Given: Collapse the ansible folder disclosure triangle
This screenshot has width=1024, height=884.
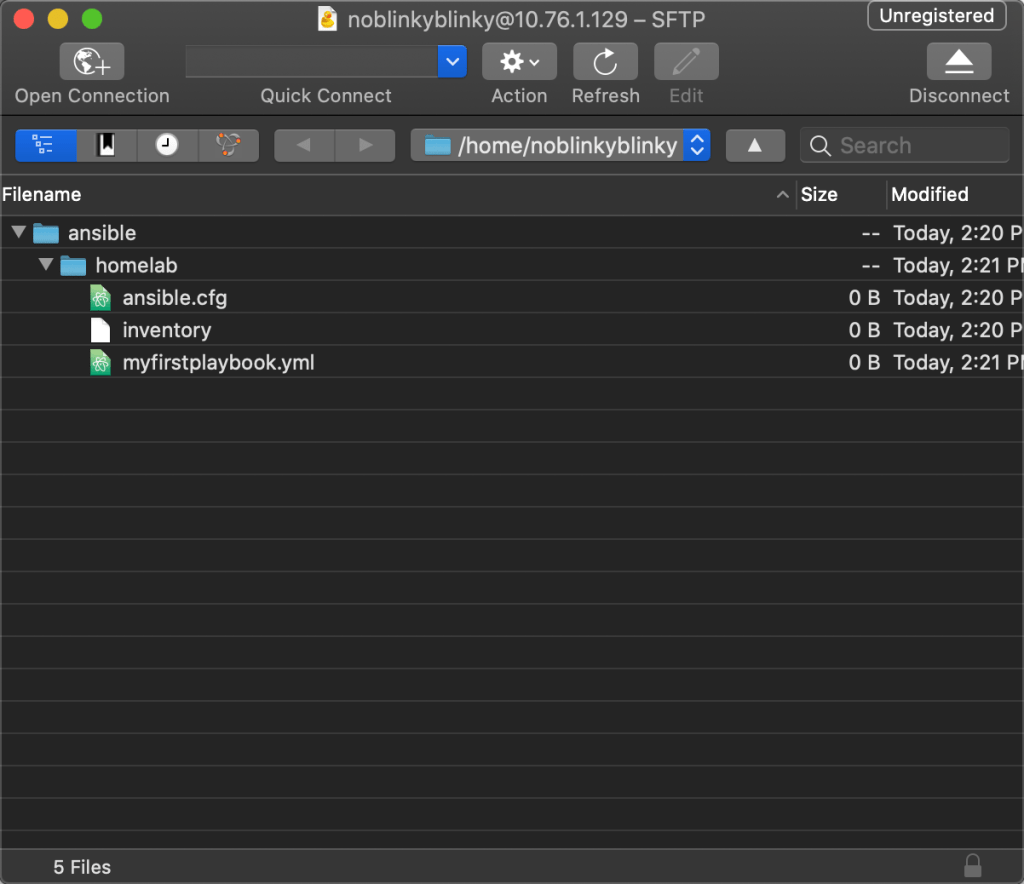Looking at the screenshot, I should (x=18, y=233).
